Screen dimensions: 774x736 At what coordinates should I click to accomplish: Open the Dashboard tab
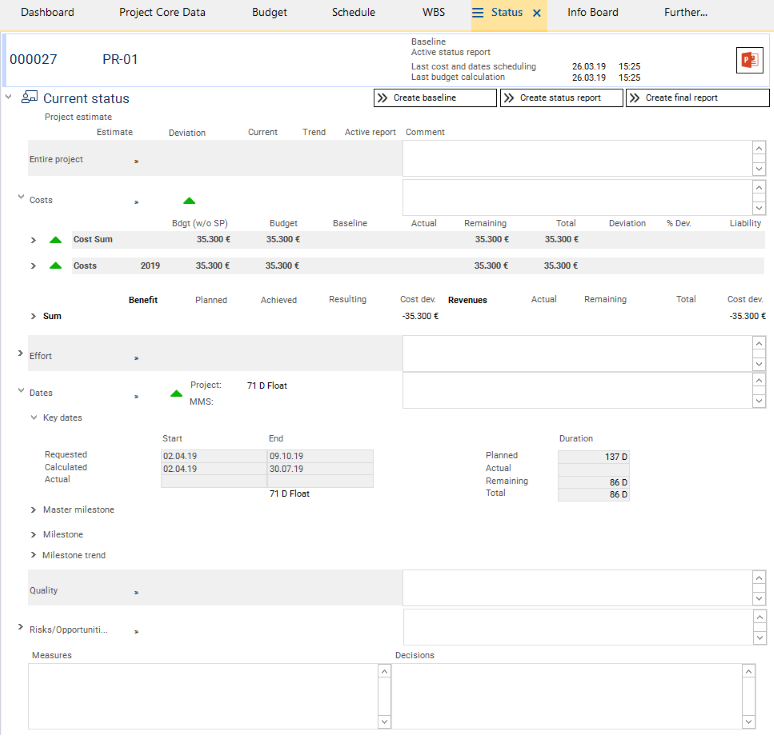click(x=47, y=12)
